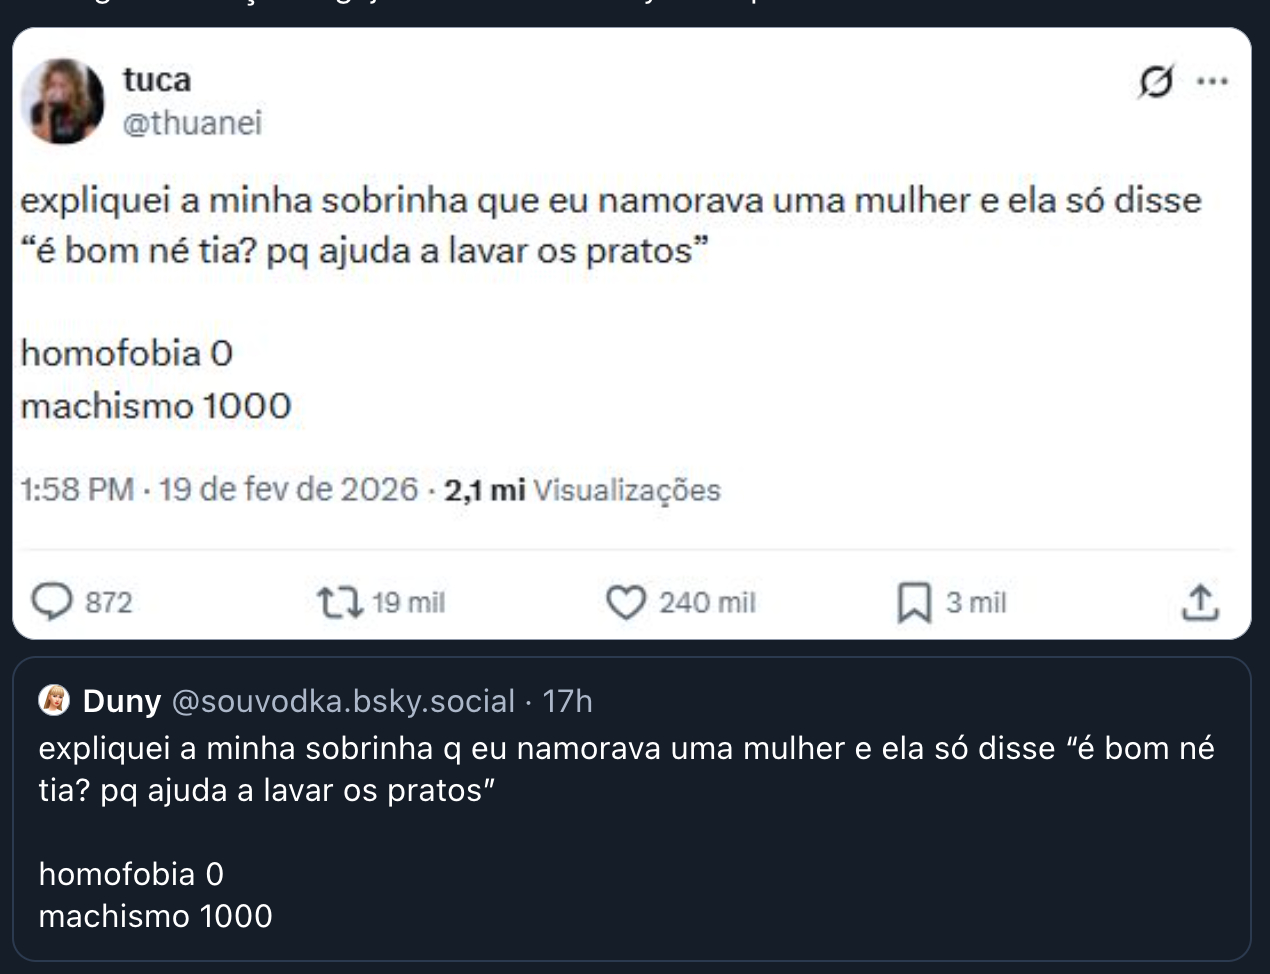1270x974 pixels.
Task: View the 2,1 mi Visualizações stats
Action: click(x=582, y=490)
